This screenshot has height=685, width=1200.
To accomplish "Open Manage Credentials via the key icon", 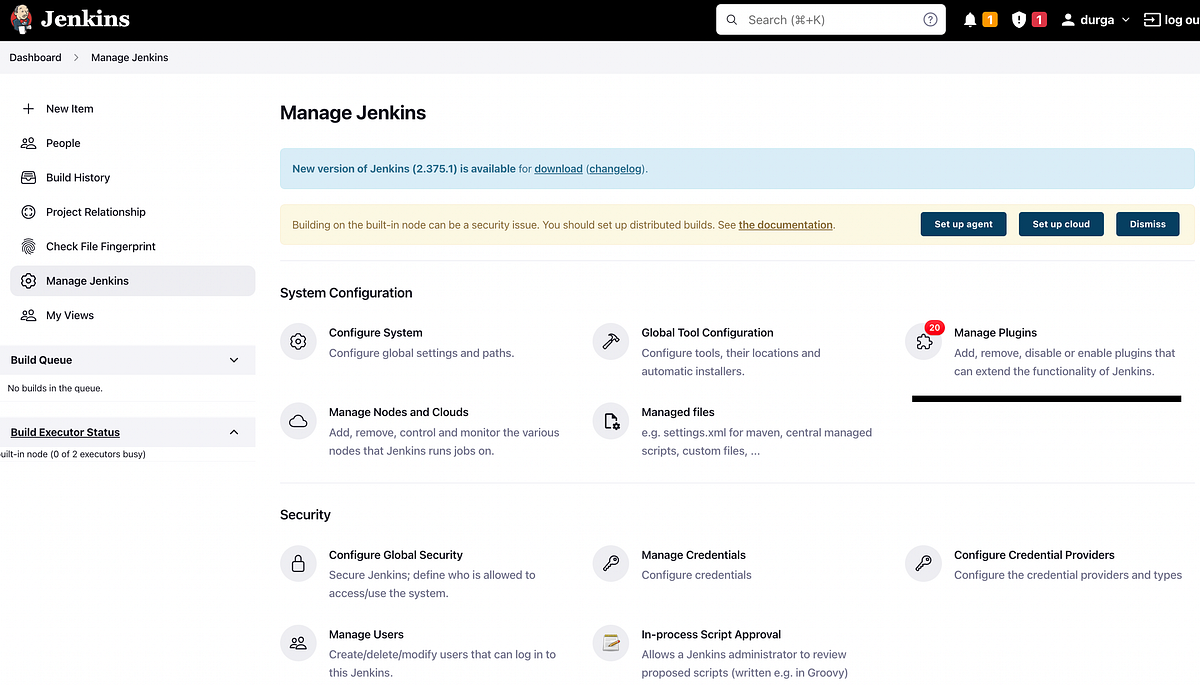I will (610, 563).
